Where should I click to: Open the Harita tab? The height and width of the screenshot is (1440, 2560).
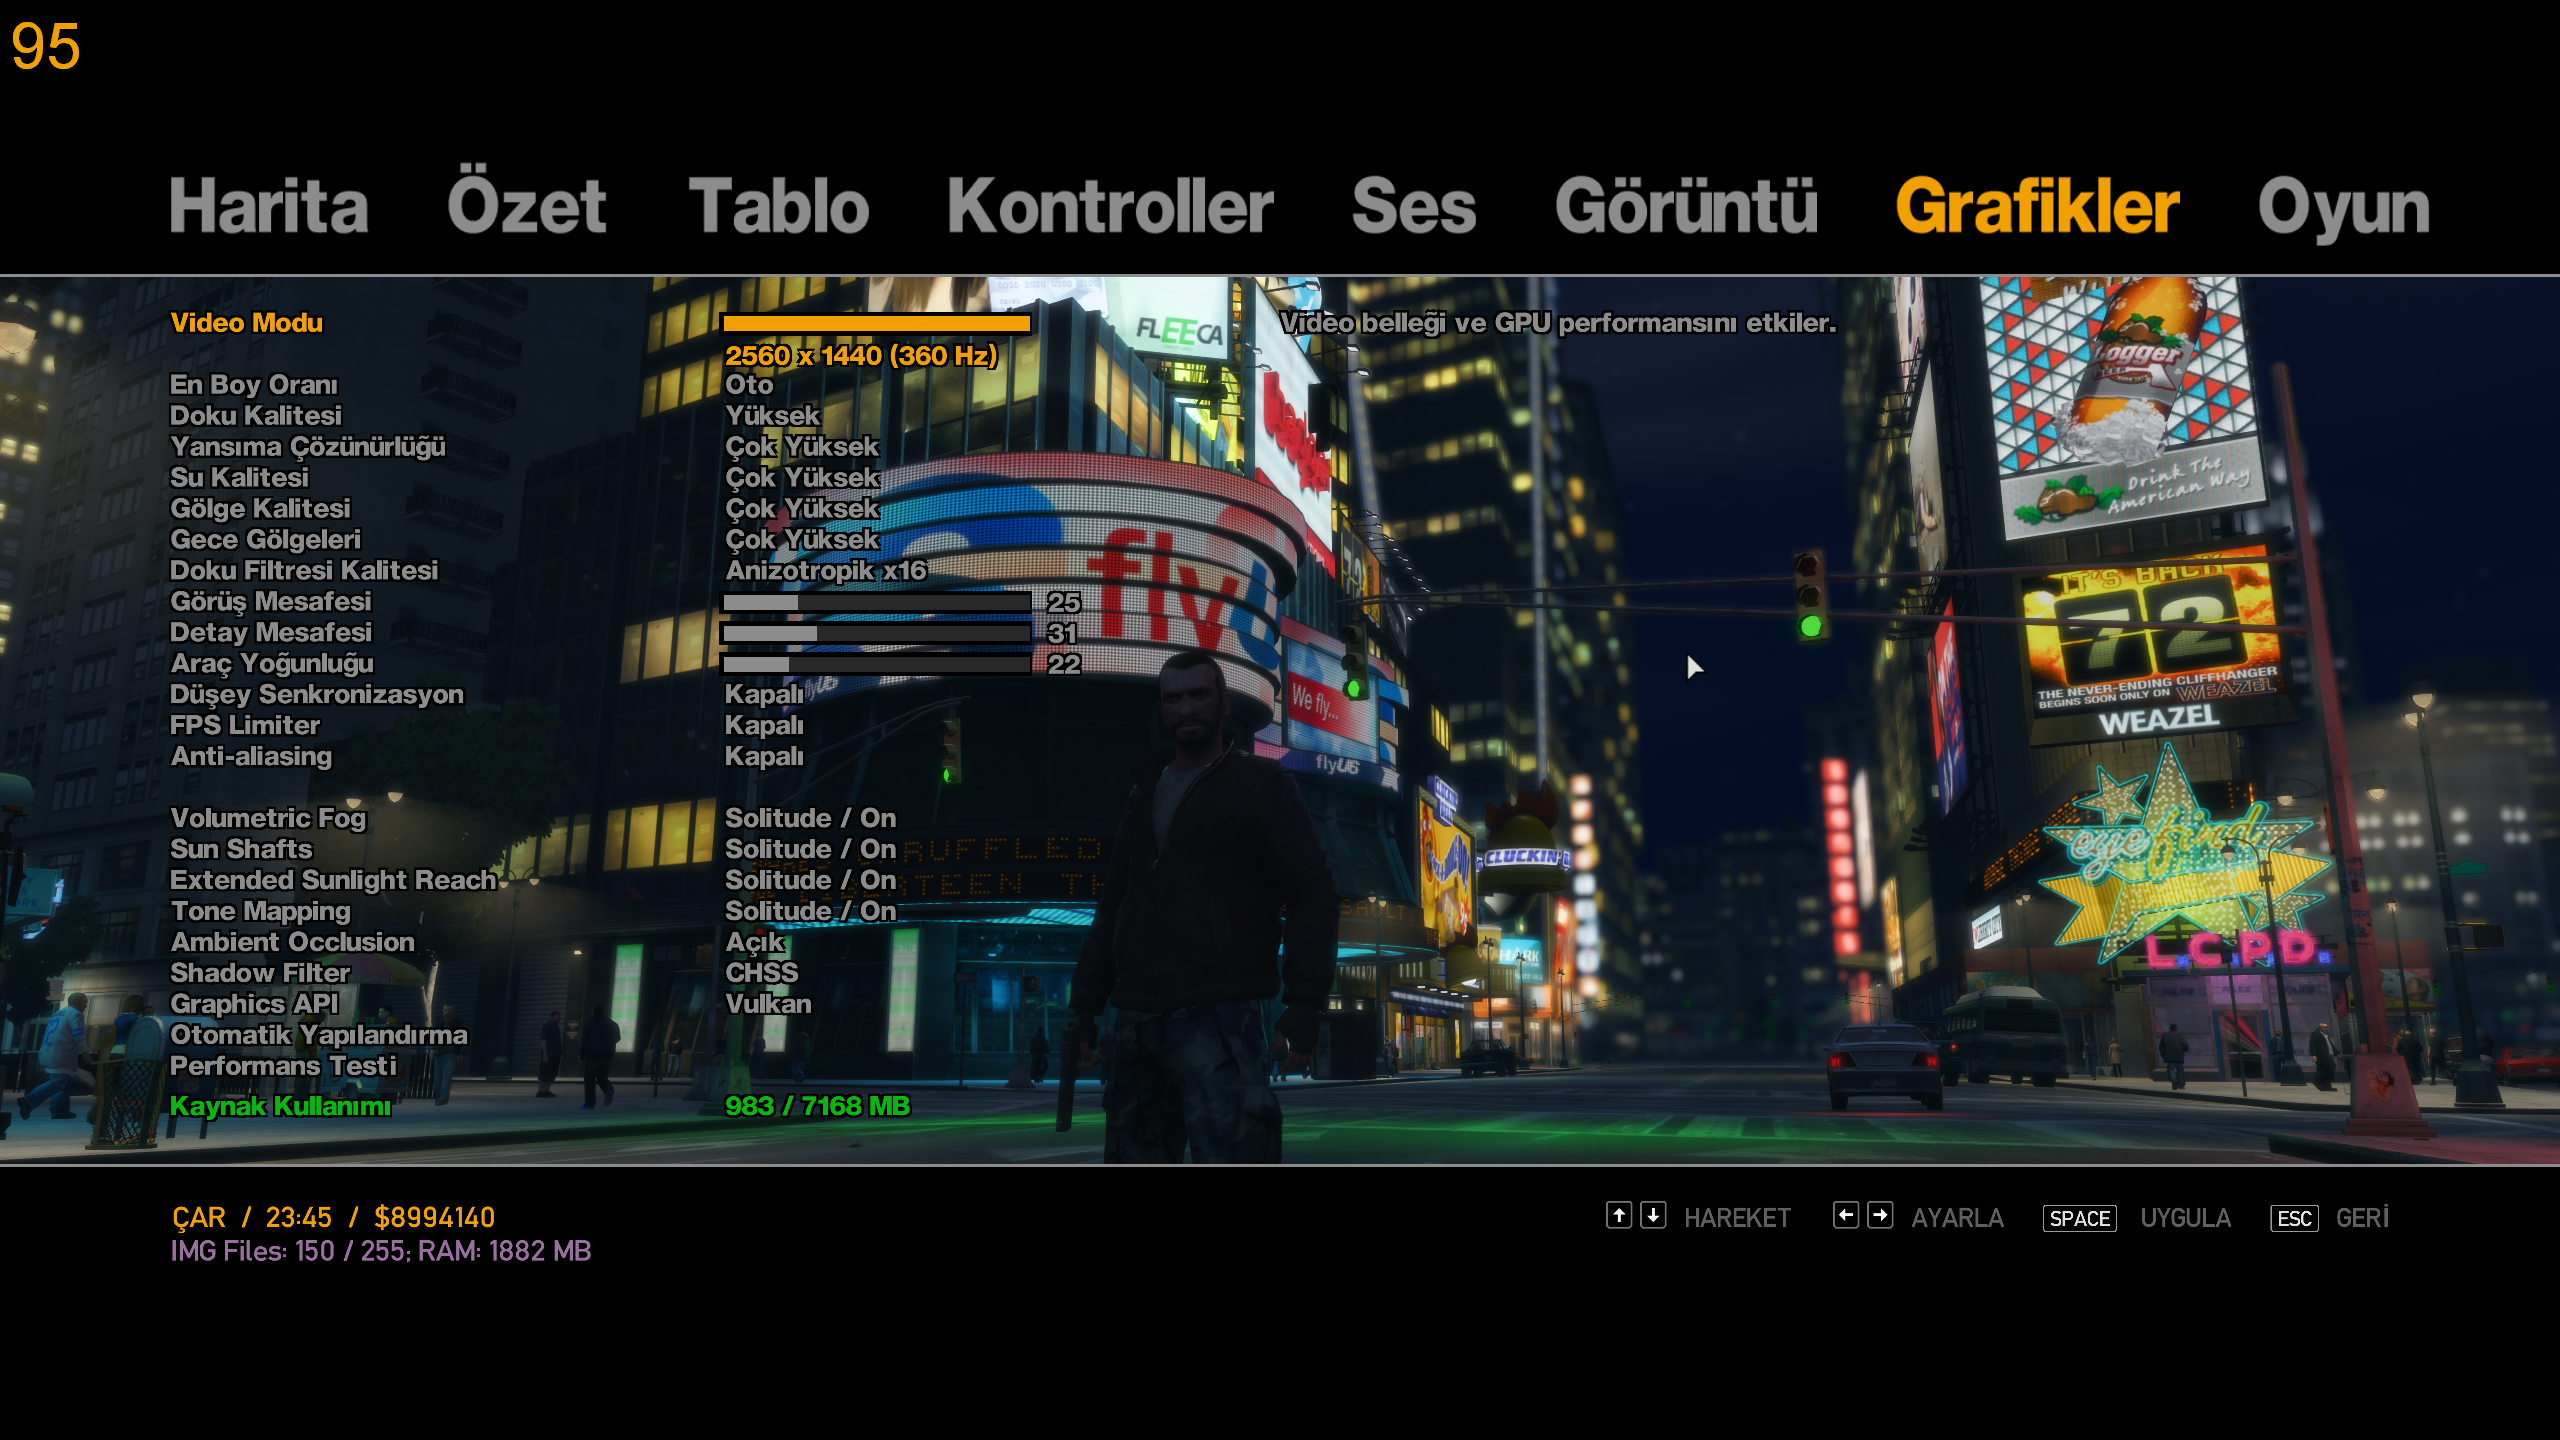pos(269,206)
